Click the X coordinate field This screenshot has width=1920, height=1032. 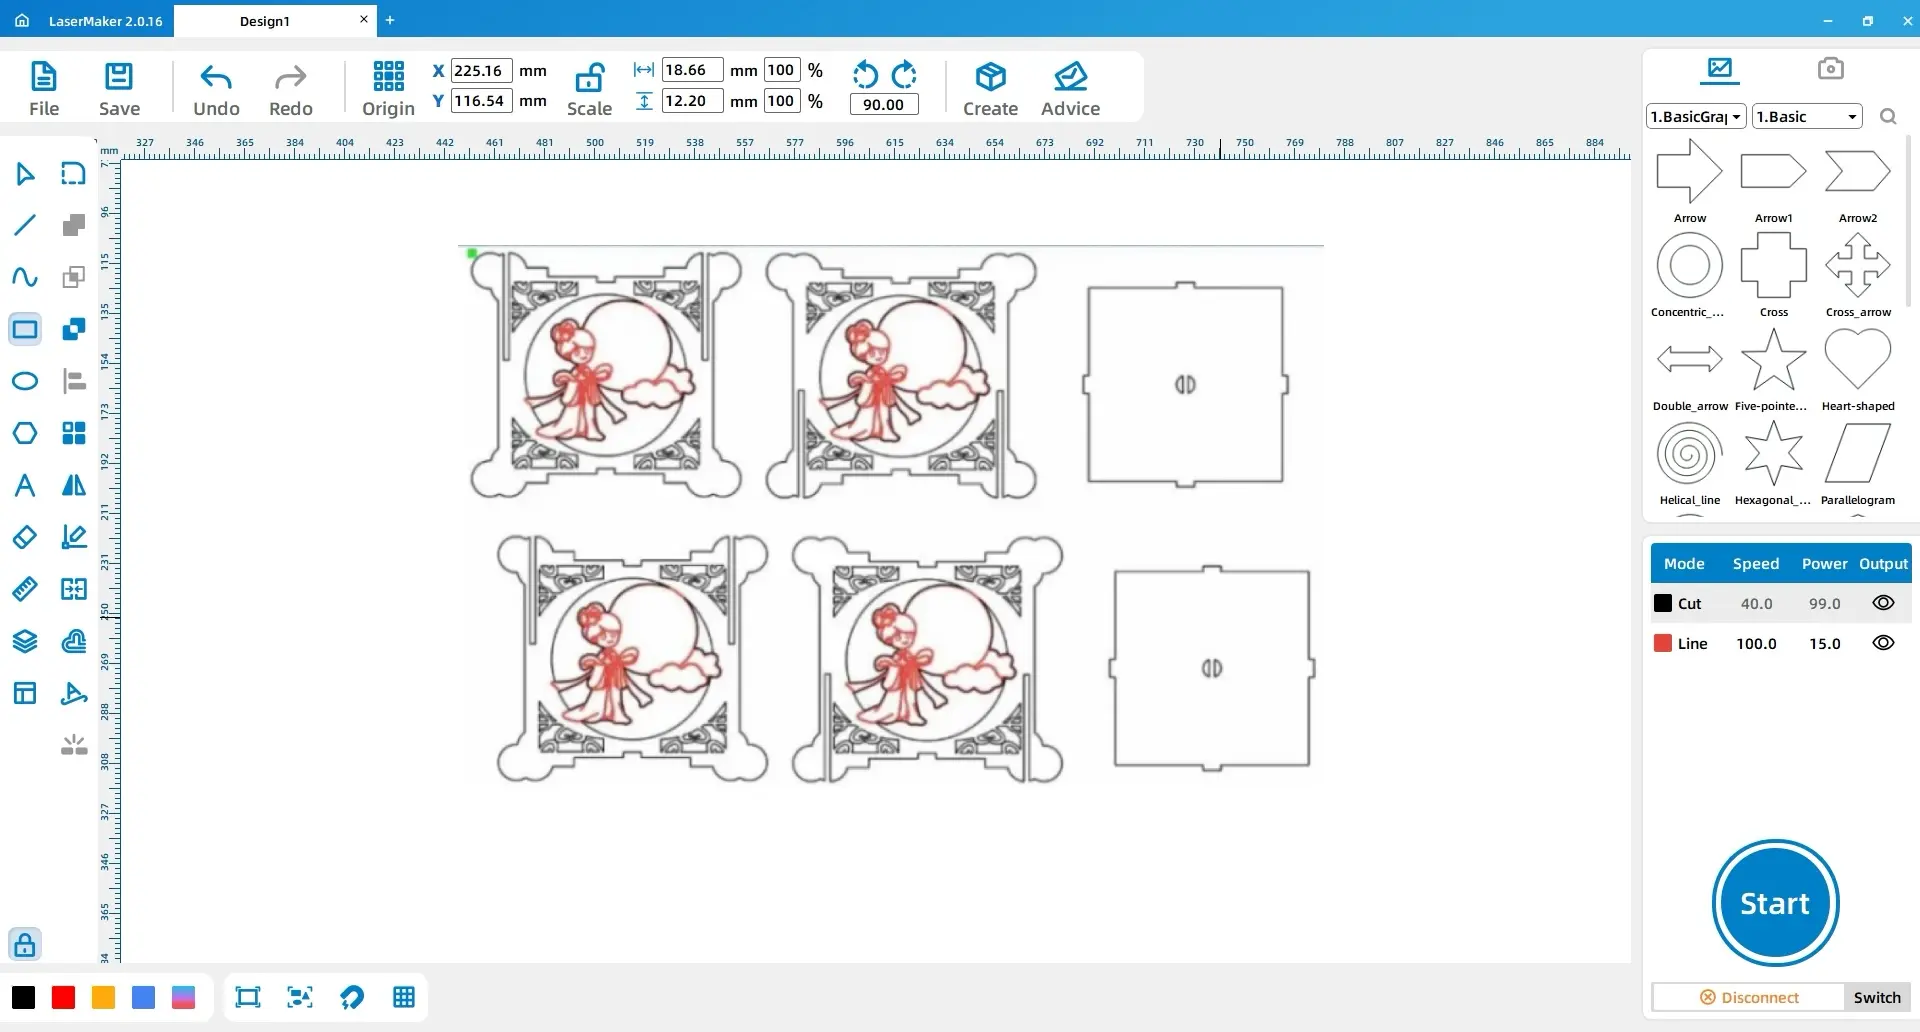point(481,71)
